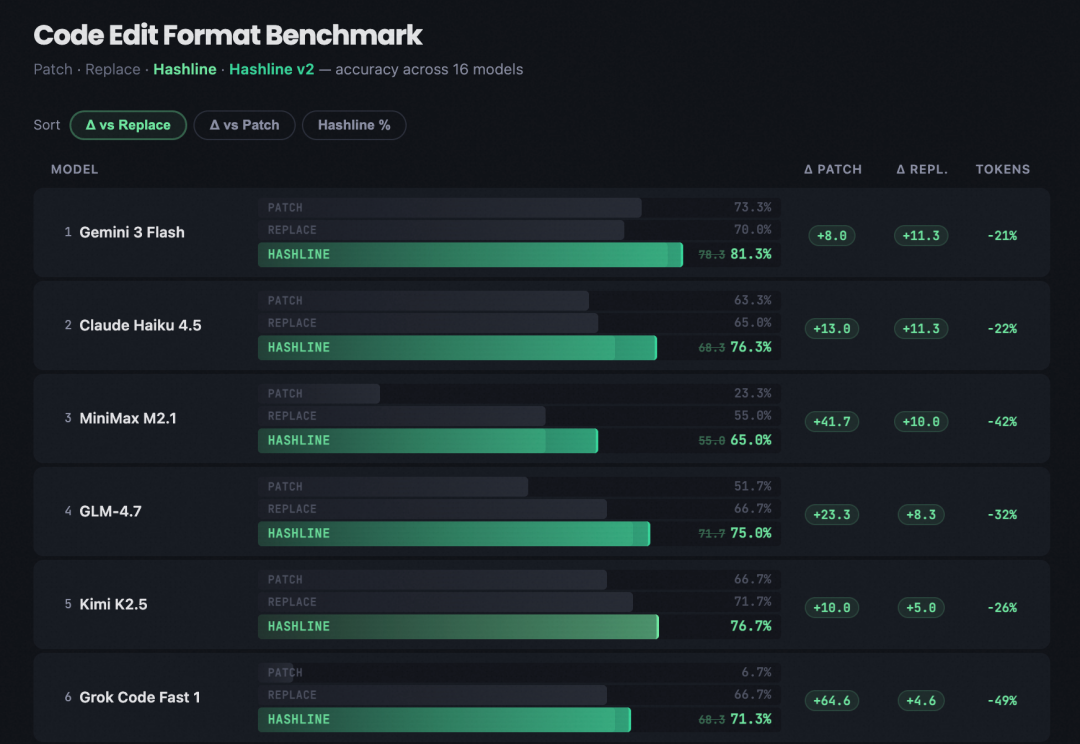Select the Replace format link

coord(112,69)
